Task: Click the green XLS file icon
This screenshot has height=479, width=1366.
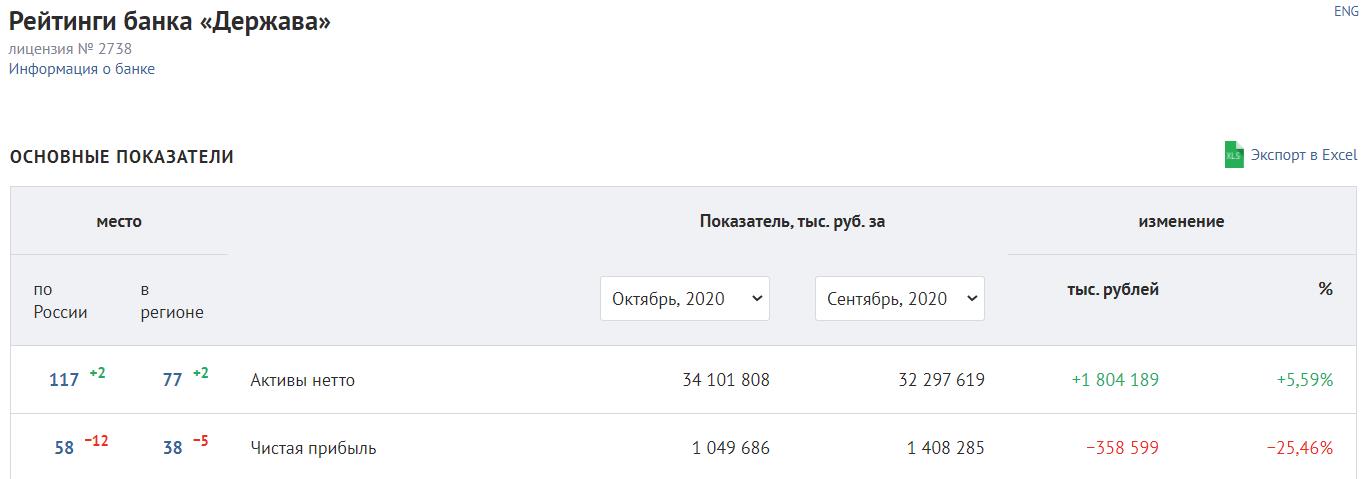Action: [1234, 155]
